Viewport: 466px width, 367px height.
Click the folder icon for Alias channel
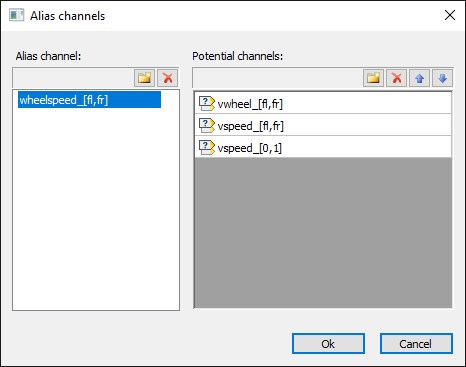pos(144,78)
